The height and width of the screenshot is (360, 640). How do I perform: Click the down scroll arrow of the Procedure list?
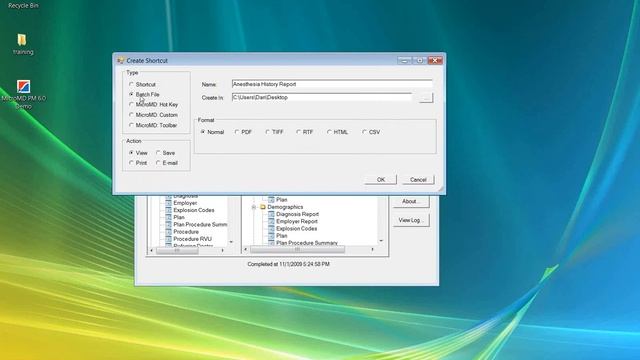point(231,242)
